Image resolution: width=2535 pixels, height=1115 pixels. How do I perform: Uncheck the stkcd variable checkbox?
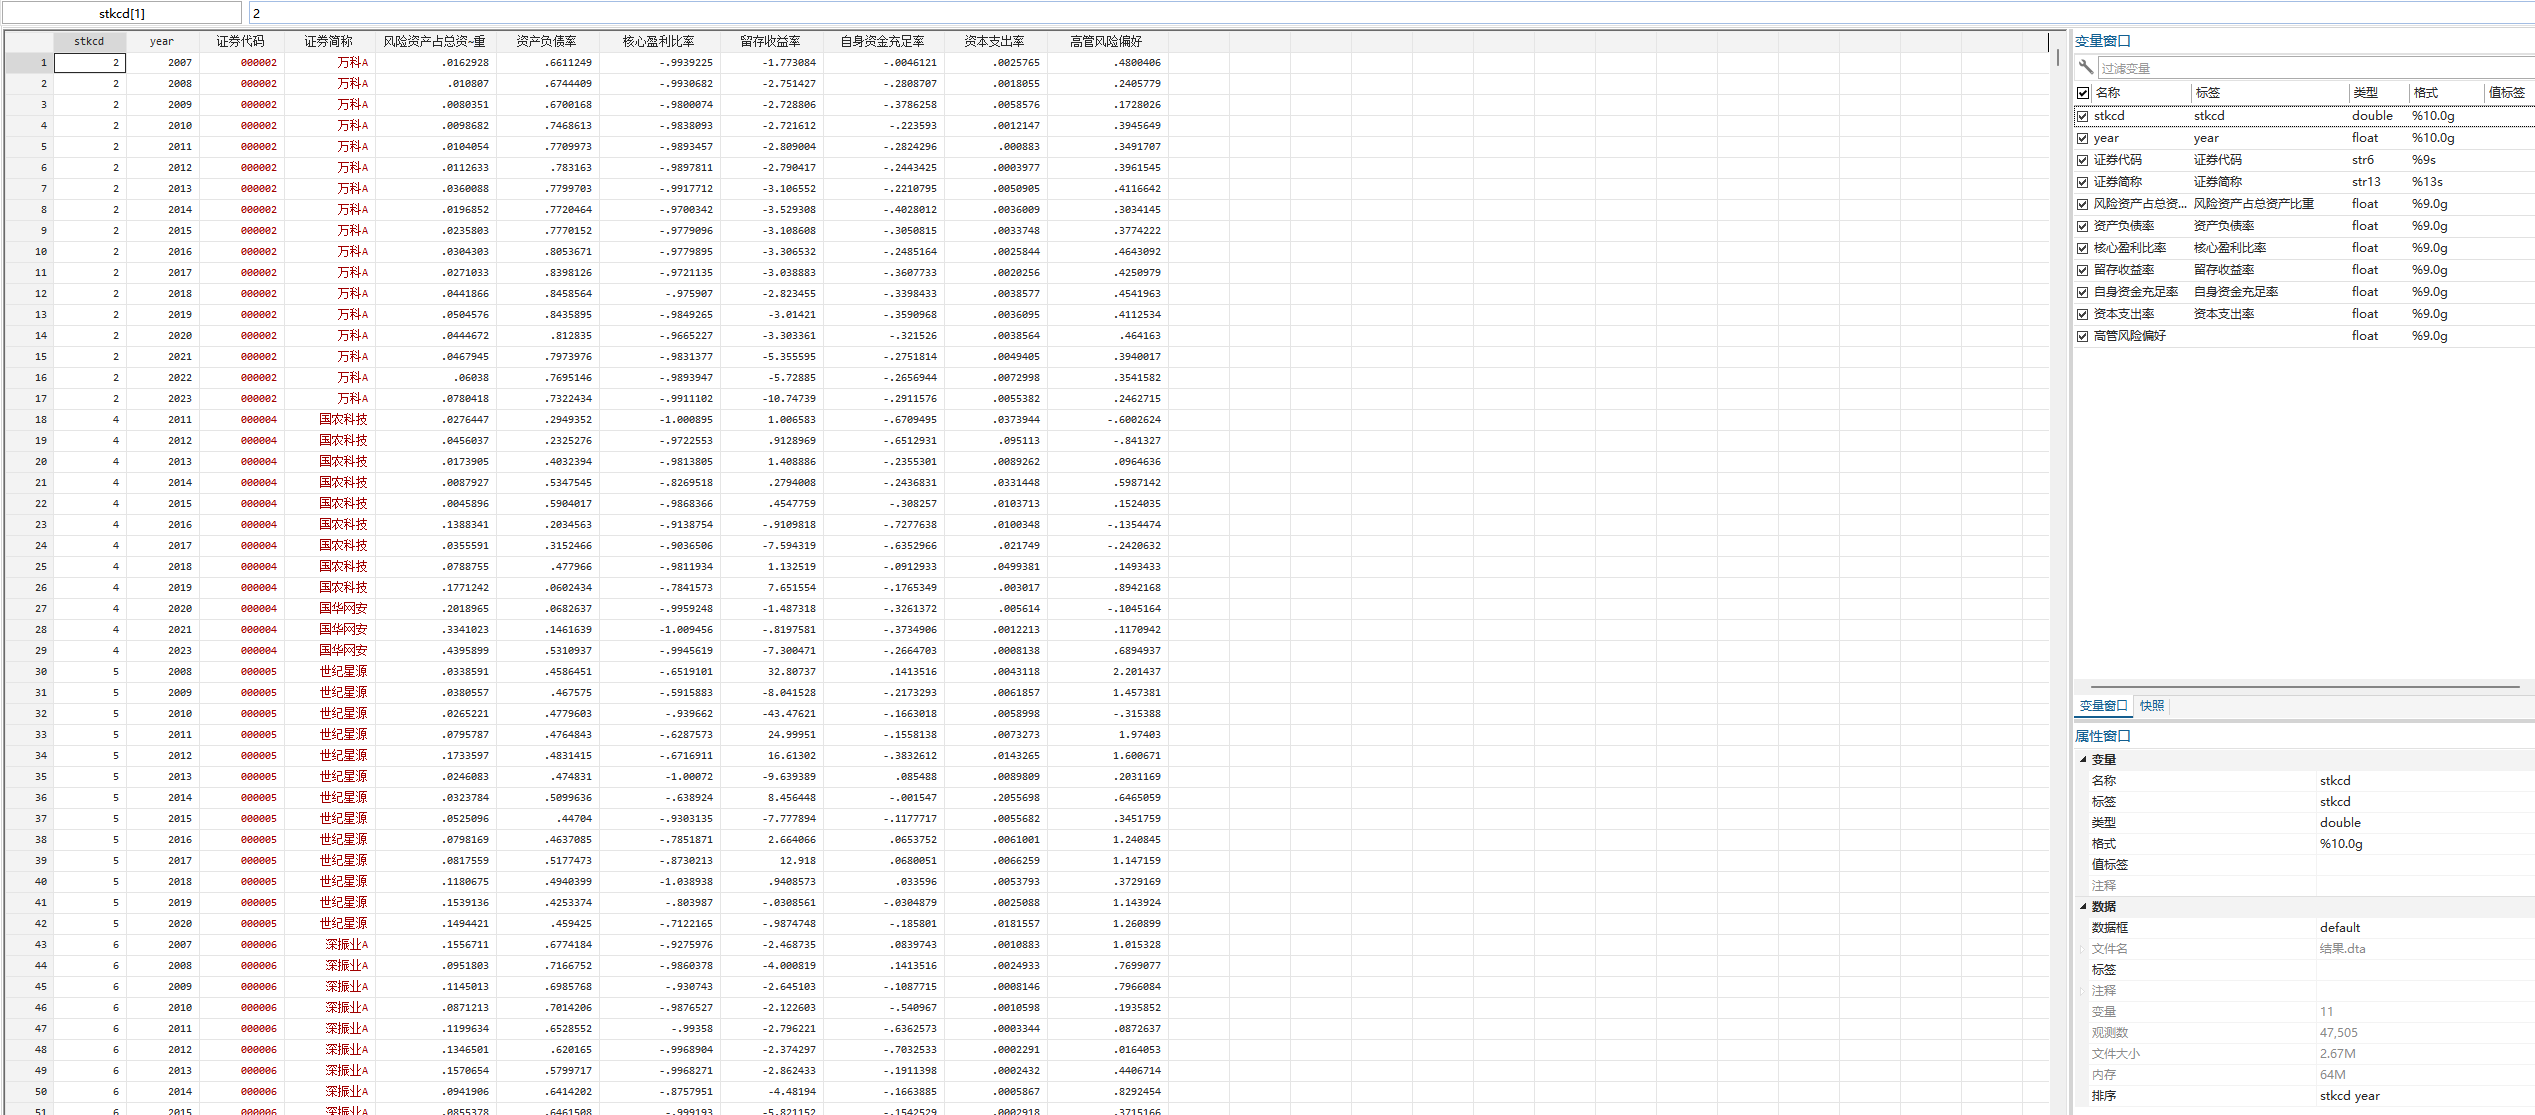(x=2083, y=116)
